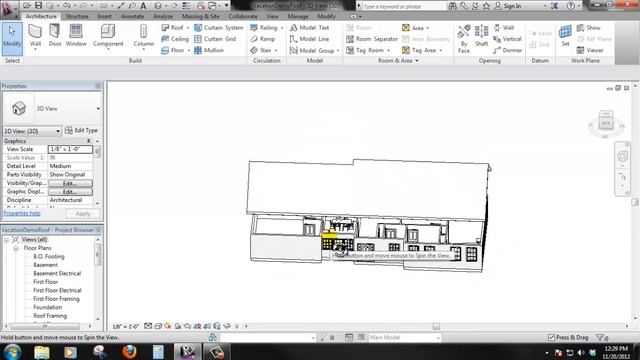The height and width of the screenshot is (360, 640).
Task: Select the Modify tool
Action: coord(12,39)
